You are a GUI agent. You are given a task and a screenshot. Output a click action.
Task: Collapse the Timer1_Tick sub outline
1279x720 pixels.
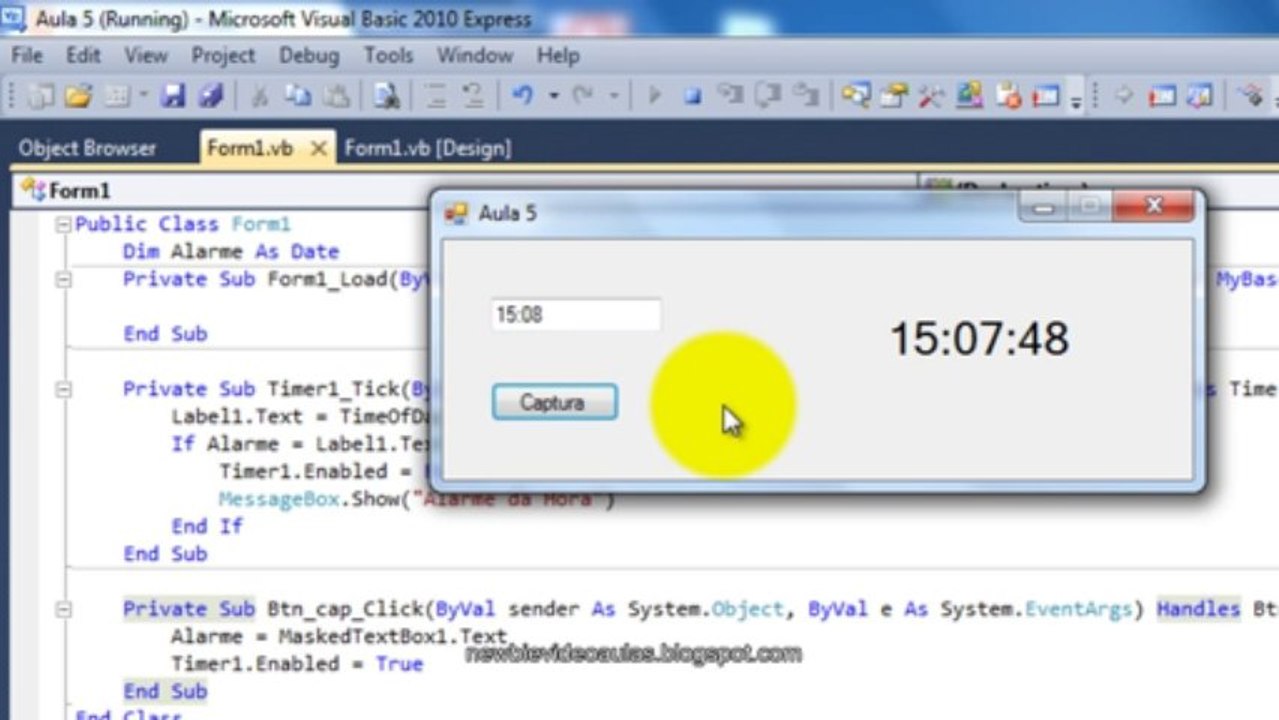point(64,390)
